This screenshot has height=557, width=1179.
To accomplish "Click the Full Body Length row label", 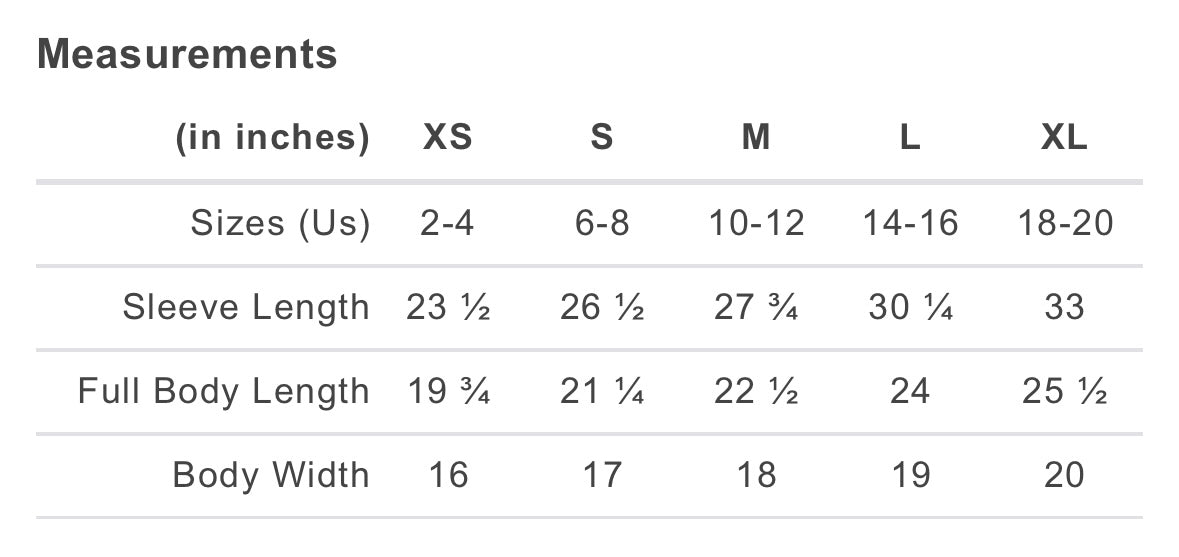I will 223,391.
